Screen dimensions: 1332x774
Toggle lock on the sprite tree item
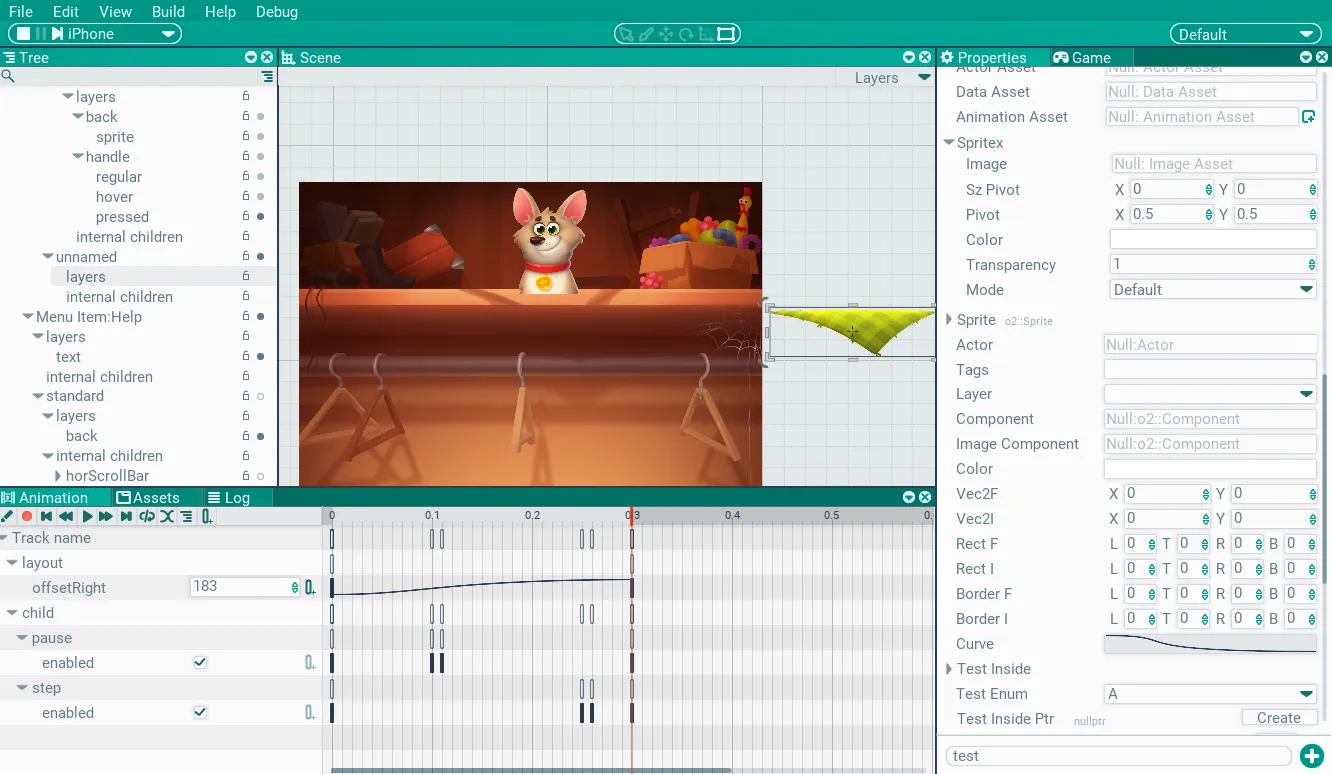click(246, 137)
